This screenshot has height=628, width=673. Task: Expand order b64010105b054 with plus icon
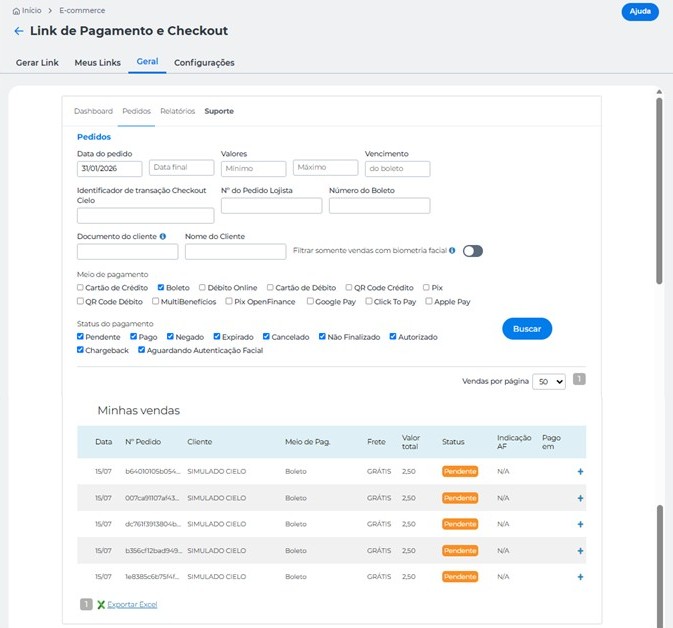(x=580, y=471)
